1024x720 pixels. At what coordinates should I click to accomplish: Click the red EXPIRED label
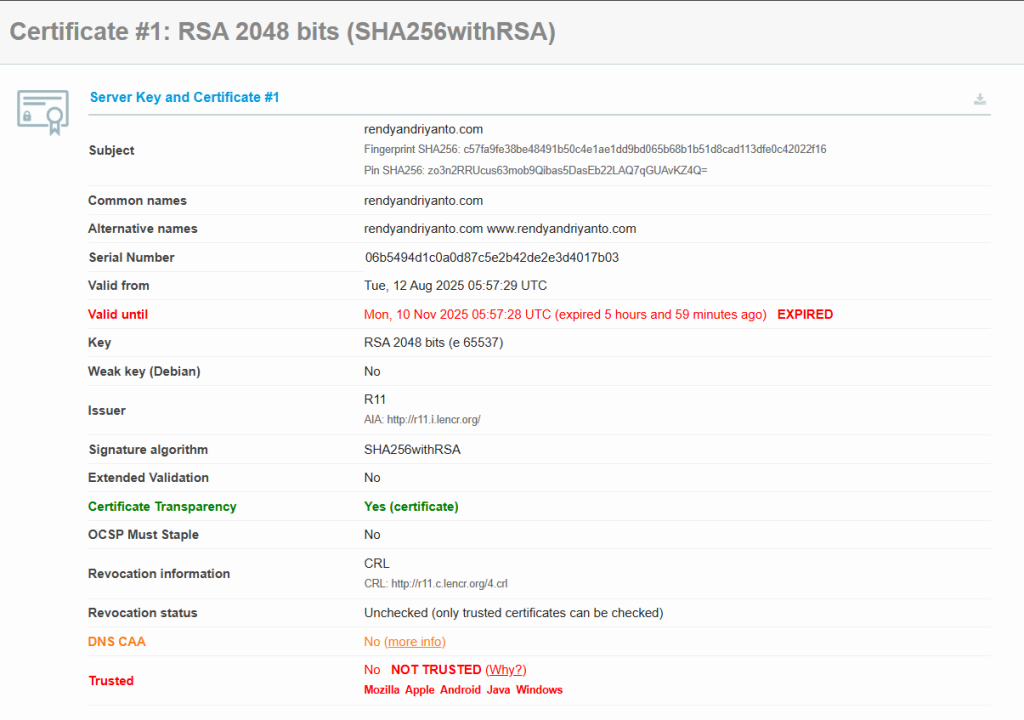point(804,315)
